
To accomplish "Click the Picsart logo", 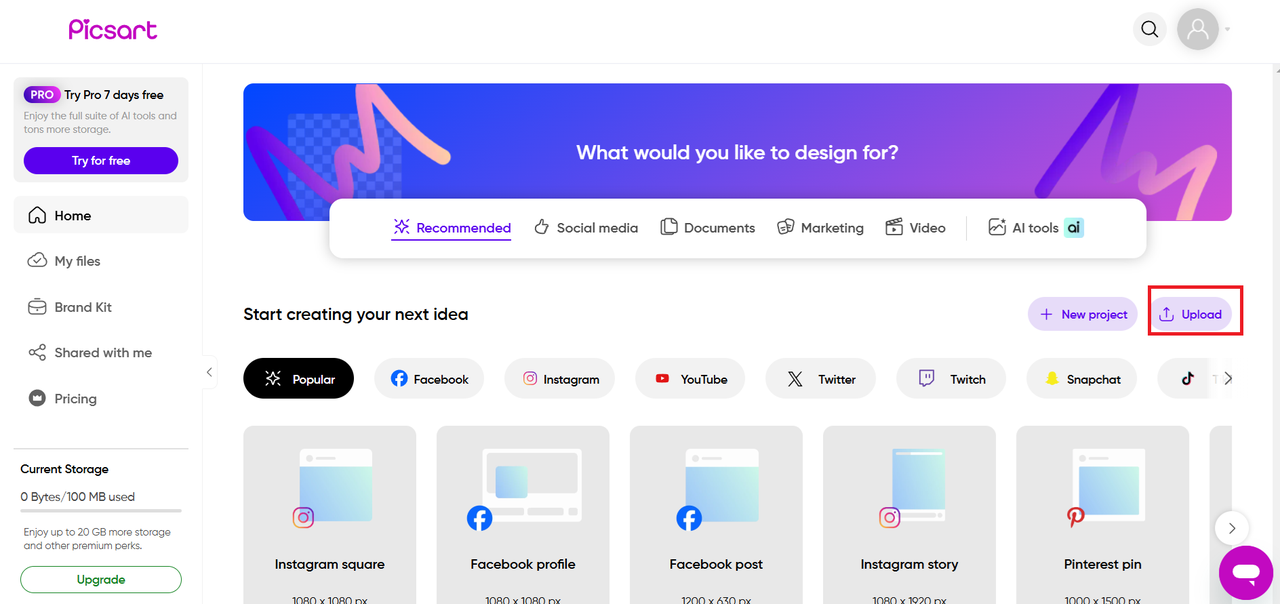I will [x=112, y=30].
